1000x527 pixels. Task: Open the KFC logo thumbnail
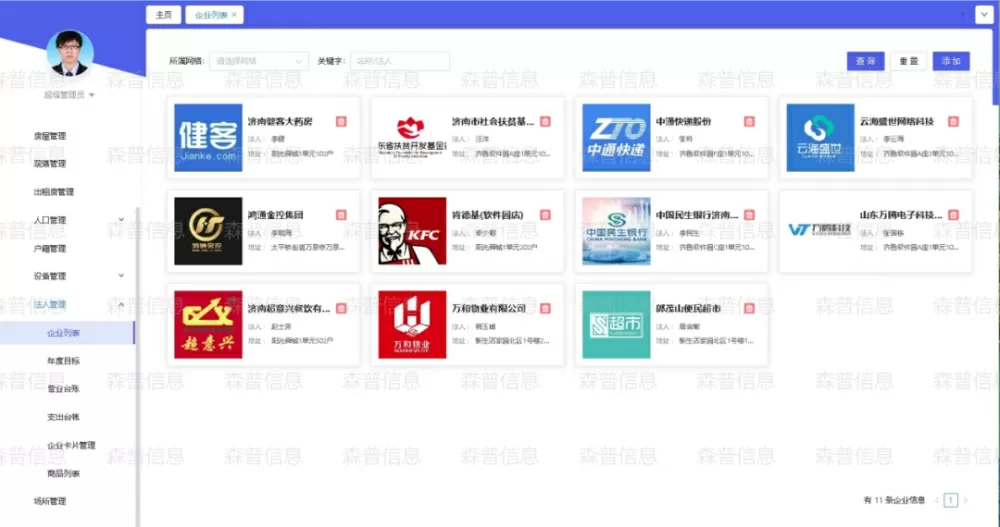coord(412,231)
